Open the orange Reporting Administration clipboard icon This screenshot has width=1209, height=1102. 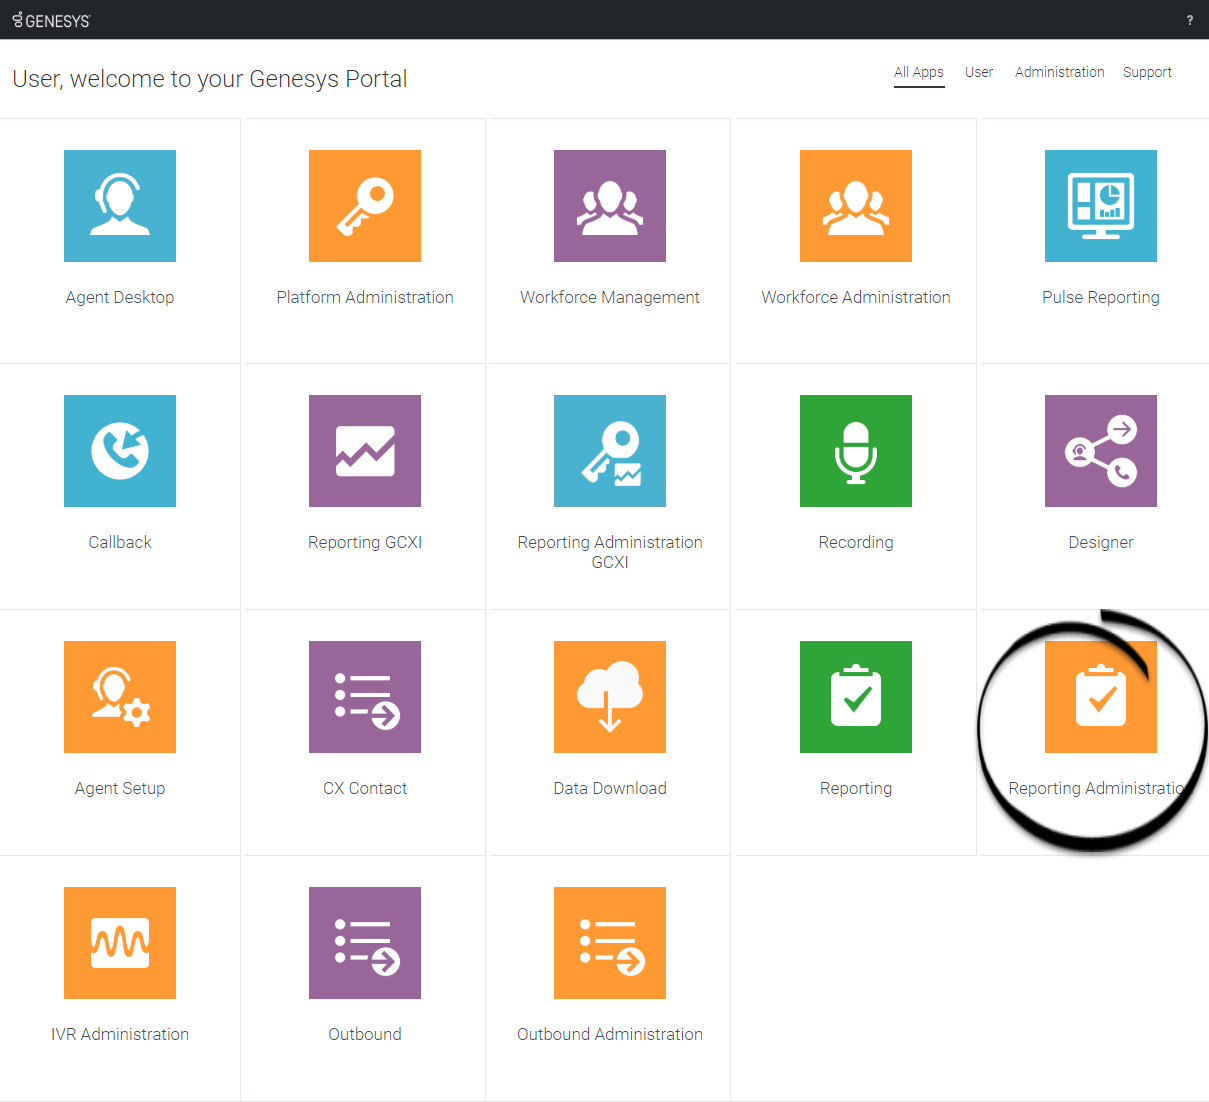coord(1101,697)
